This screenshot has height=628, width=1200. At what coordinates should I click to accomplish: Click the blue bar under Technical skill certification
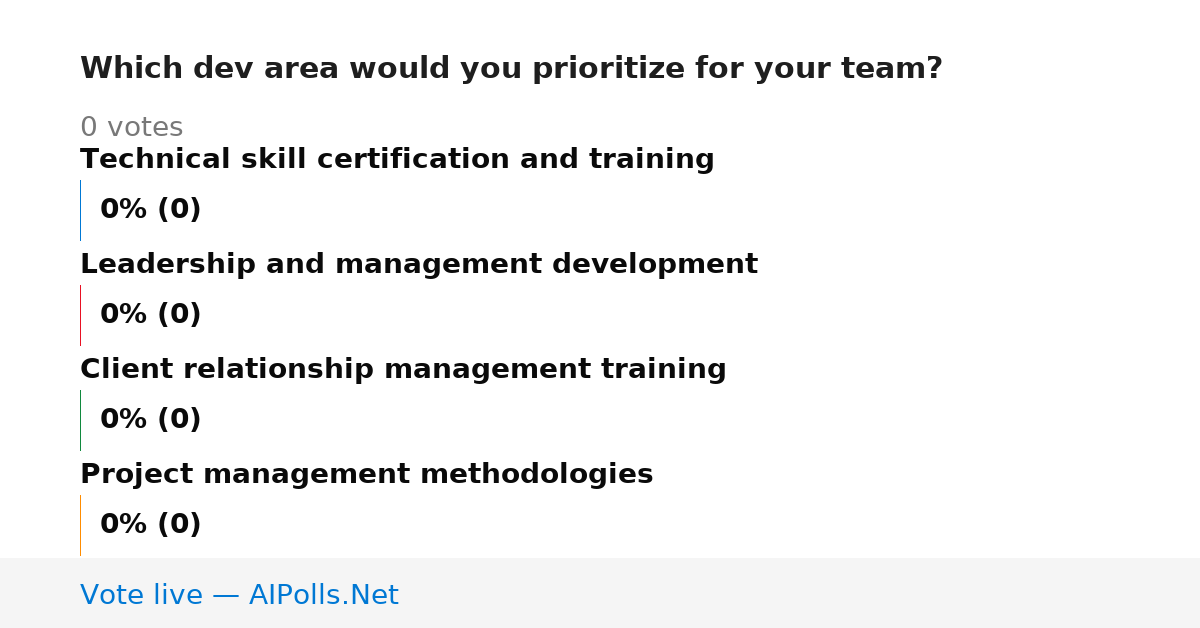[x=81, y=210]
